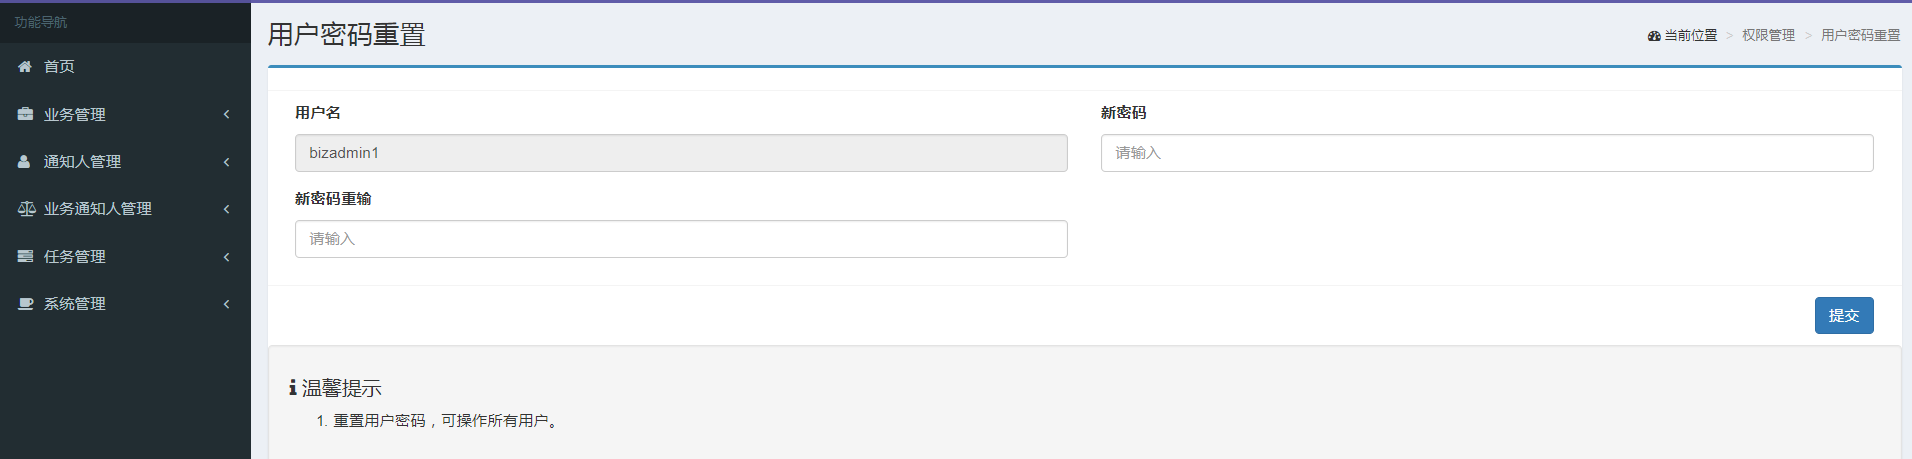Click the 权限管理 breadcrumb link
1912x459 pixels.
[1768, 35]
